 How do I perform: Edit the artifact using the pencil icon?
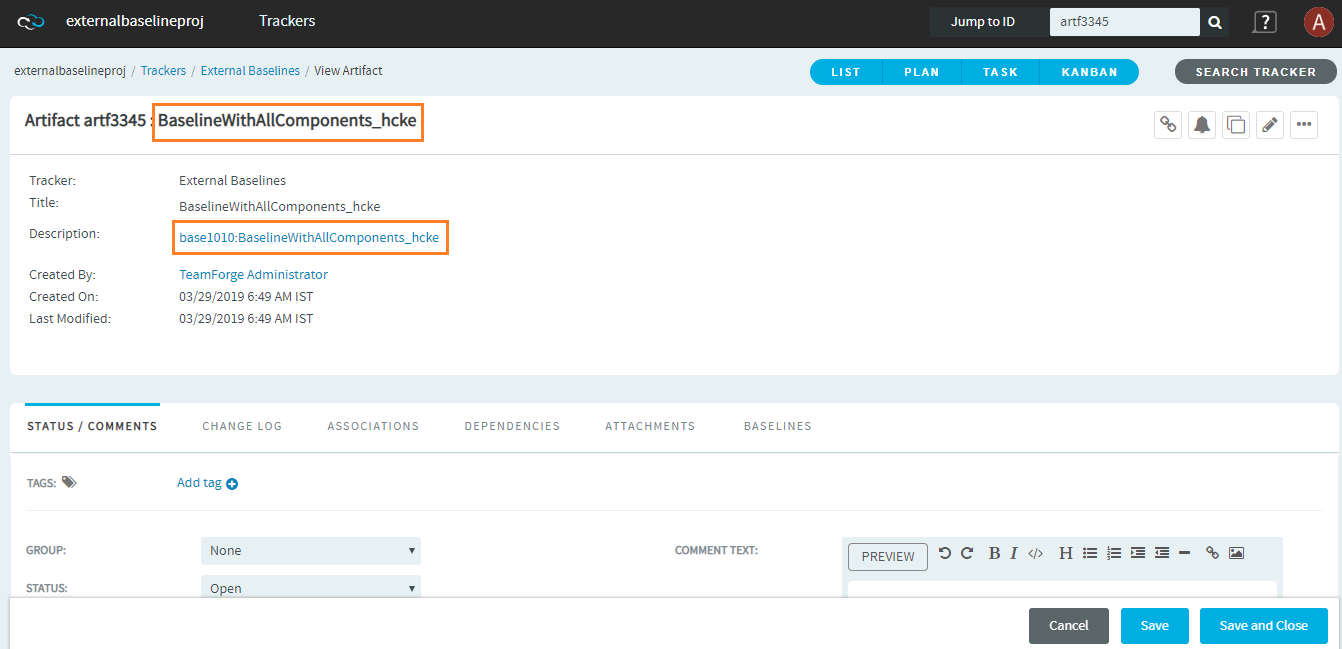[1270, 125]
